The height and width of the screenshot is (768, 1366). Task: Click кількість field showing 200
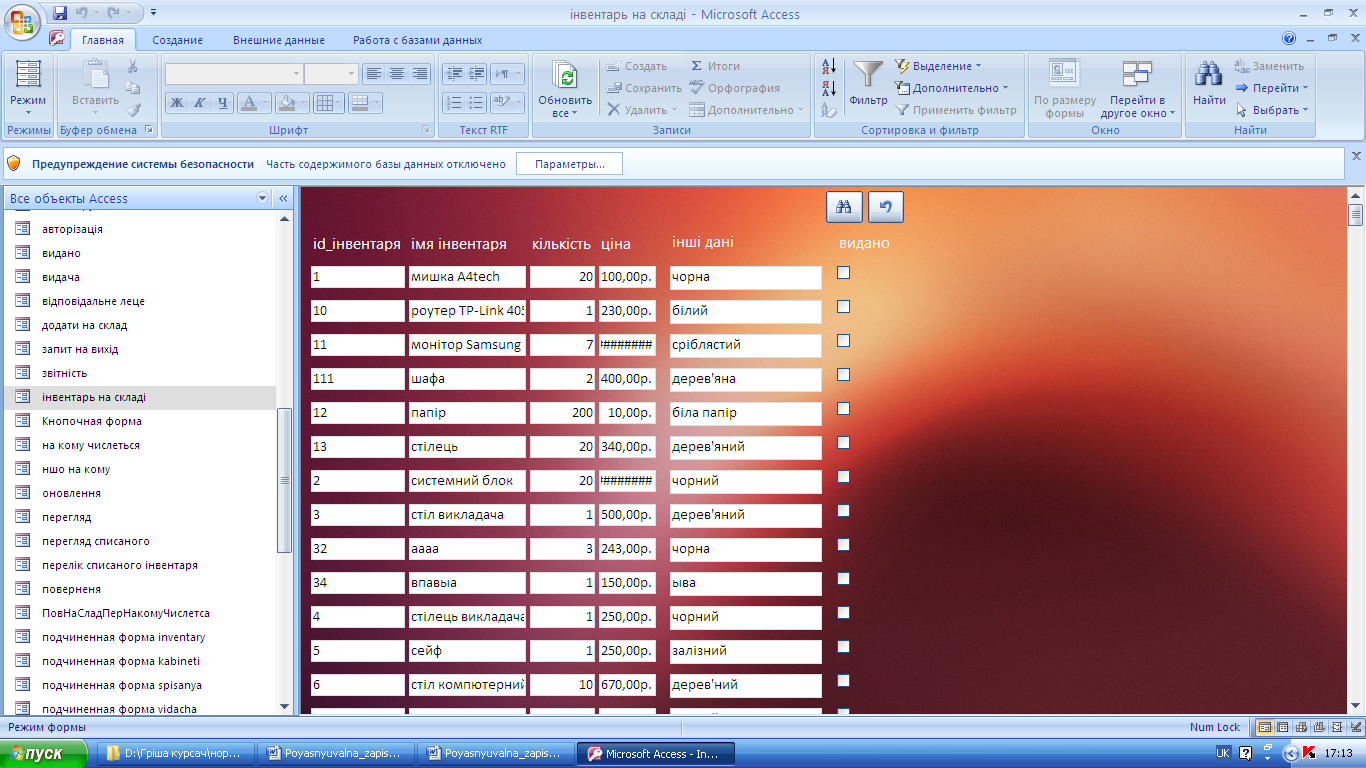coord(562,413)
